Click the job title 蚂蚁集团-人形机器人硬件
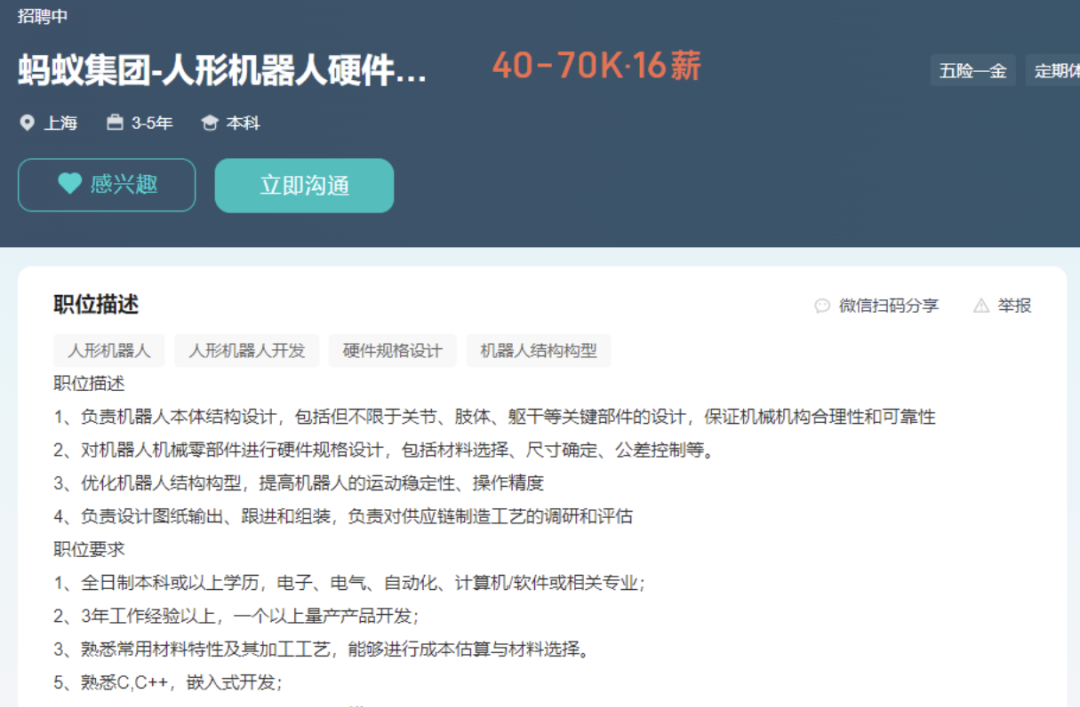This screenshot has height=707, width=1080. (x=222, y=72)
